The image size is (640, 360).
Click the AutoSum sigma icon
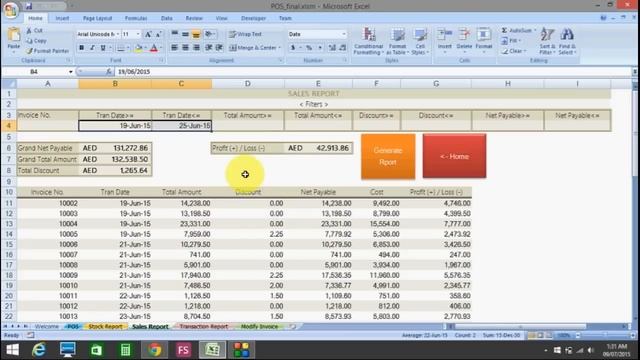(x=504, y=31)
